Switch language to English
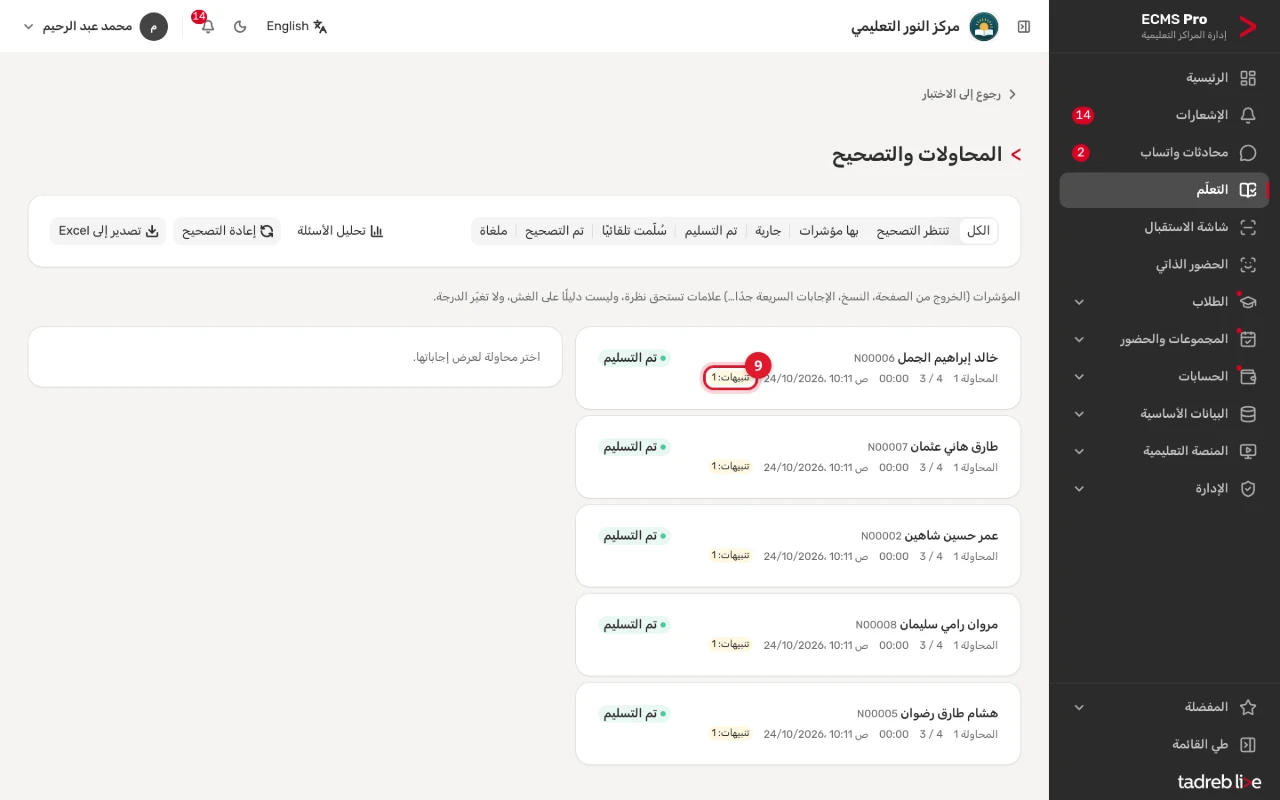Image resolution: width=1280 pixels, height=800 pixels. 297,27
